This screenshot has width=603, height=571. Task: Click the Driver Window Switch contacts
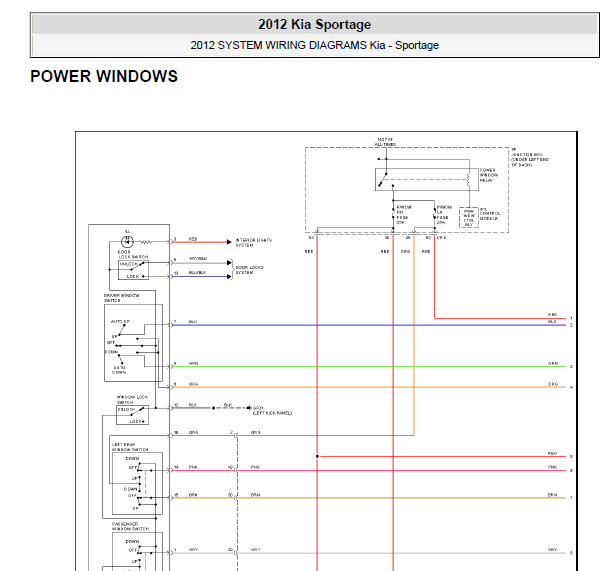click(130, 342)
